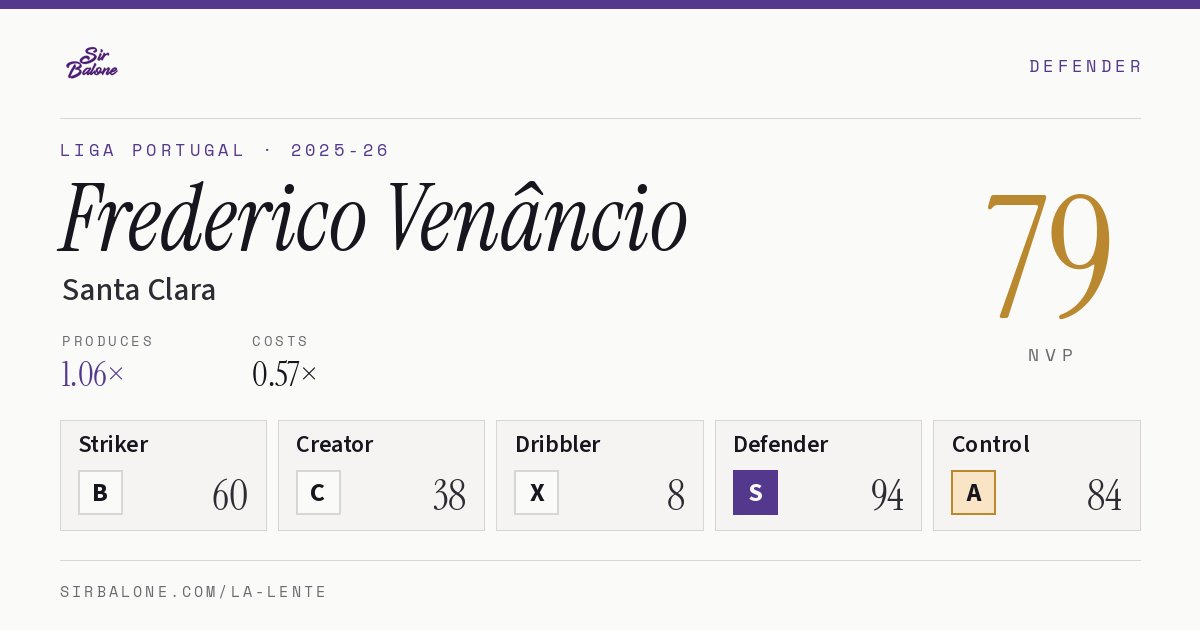Viewport: 1200px width, 630px height.
Task: Open the sirbalone.com/la-lente link
Action: (194, 592)
